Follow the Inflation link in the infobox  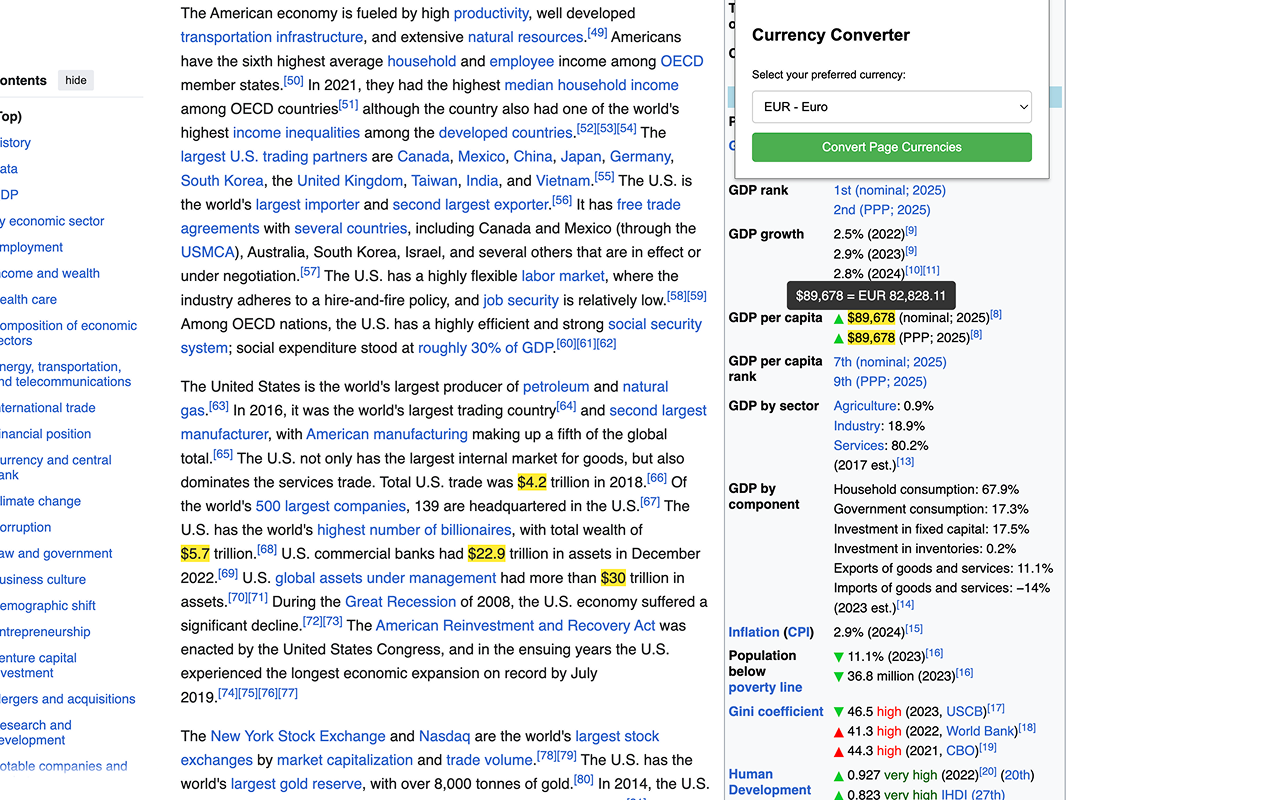pos(754,632)
